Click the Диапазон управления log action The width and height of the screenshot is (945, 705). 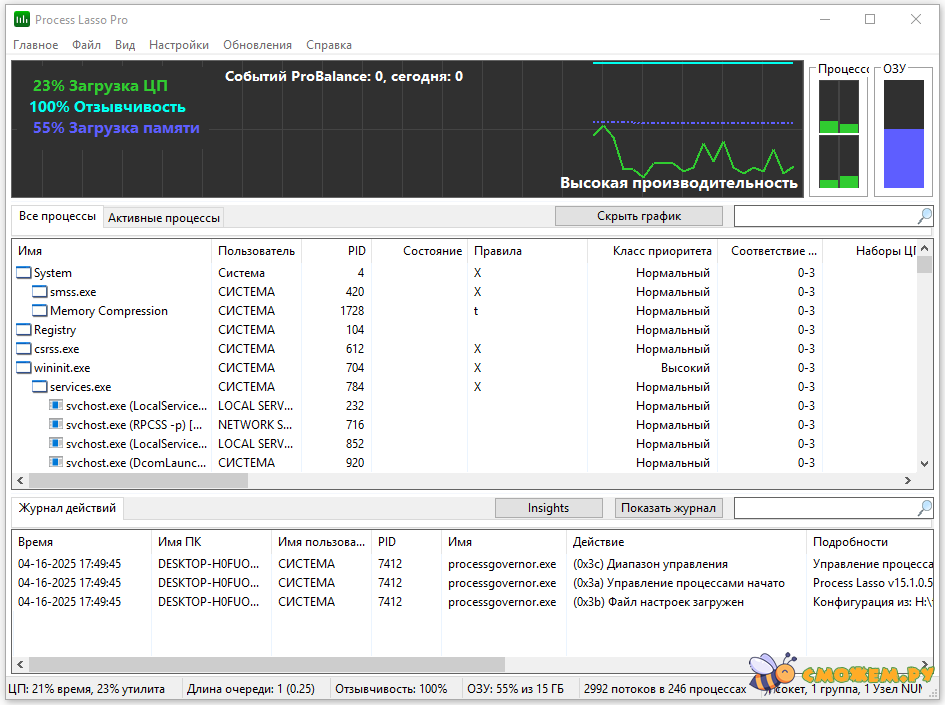[x=650, y=564]
